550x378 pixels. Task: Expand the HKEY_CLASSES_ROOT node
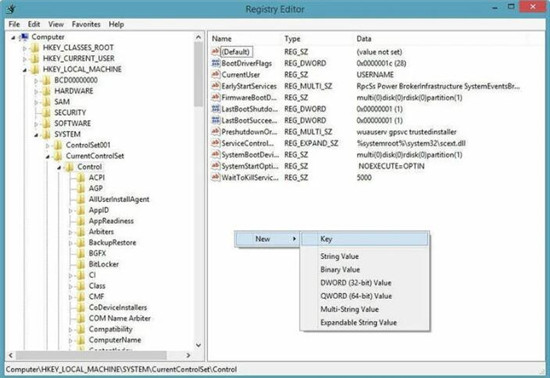pyautogui.click(x=25, y=48)
